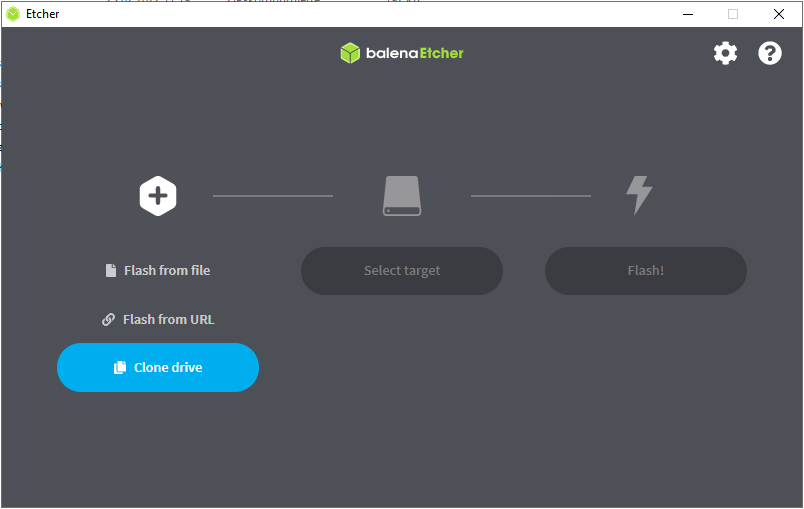Click the file icon beside Flash from file
804x509 pixels.
tap(111, 271)
